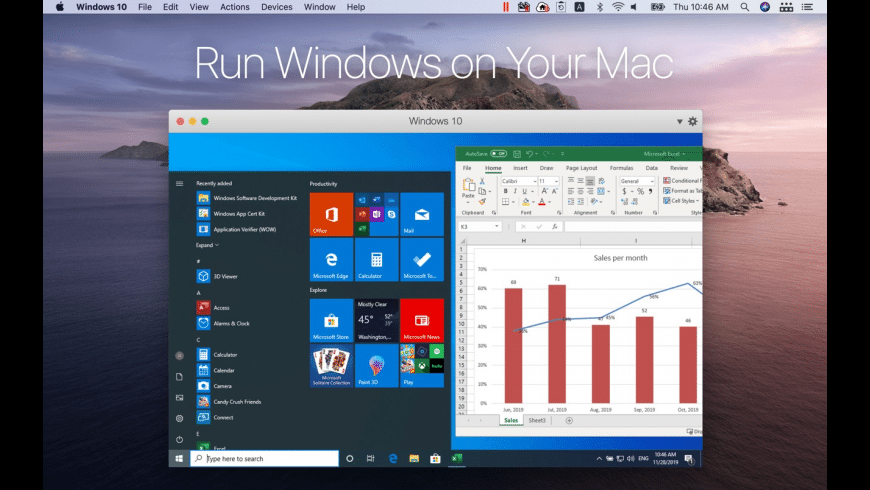Click the Wrap Text icon in Alignment group

(x=601, y=181)
